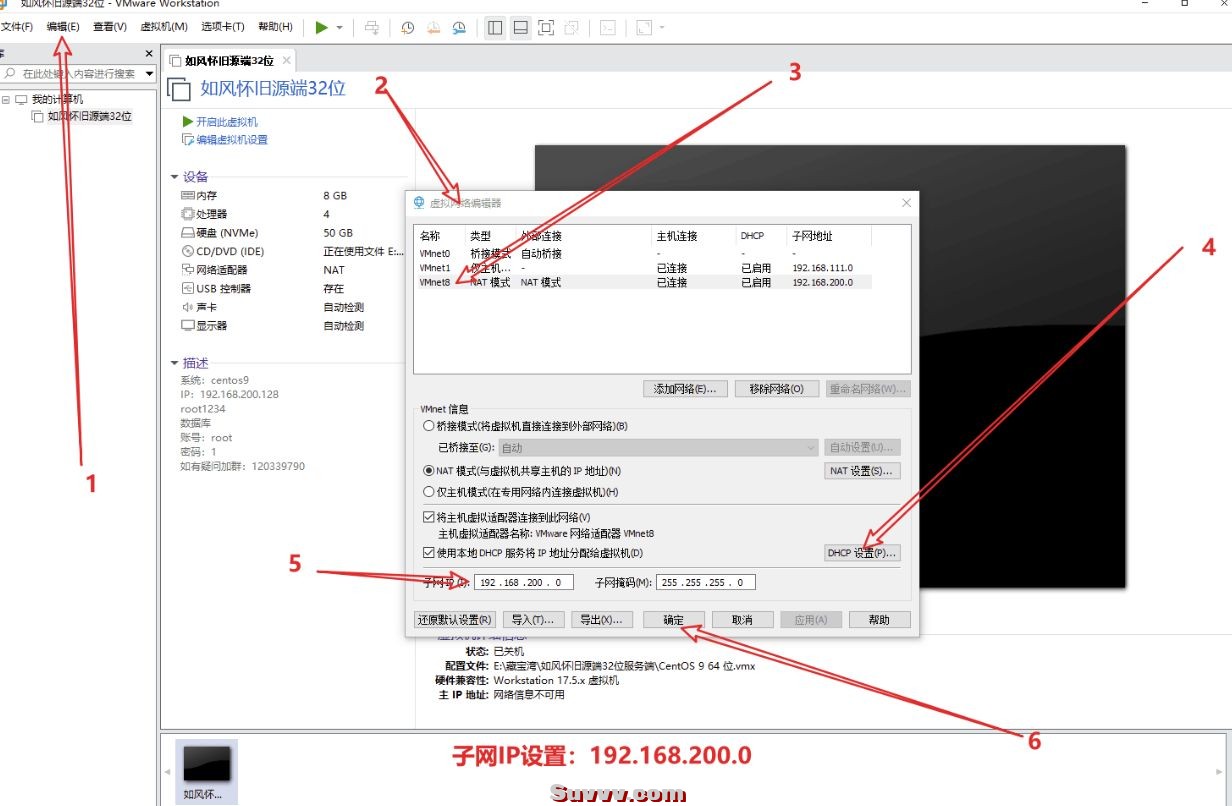Image resolution: width=1232 pixels, height=806 pixels.
Task: Uncheck 使用本地 DHCP 服务 checkbox
Action: click(429, 553)
